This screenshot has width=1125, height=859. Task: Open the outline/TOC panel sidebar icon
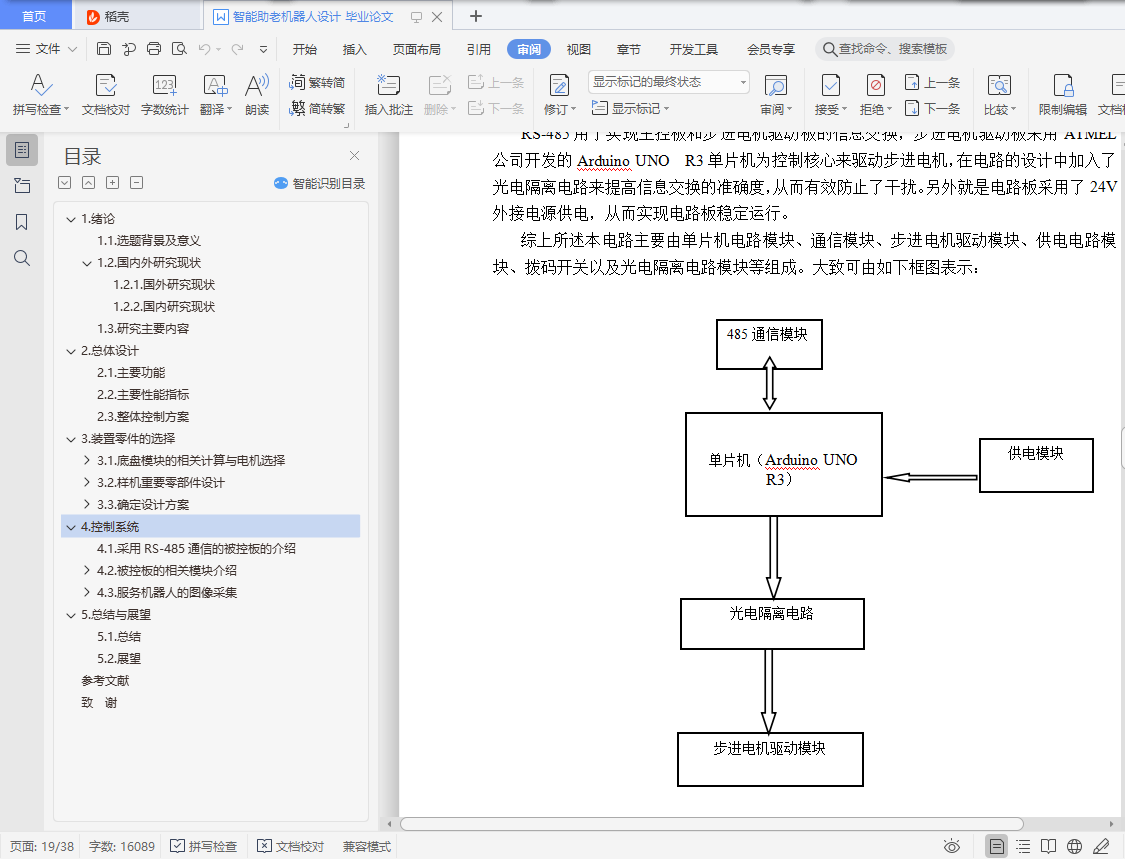[22, 150]
